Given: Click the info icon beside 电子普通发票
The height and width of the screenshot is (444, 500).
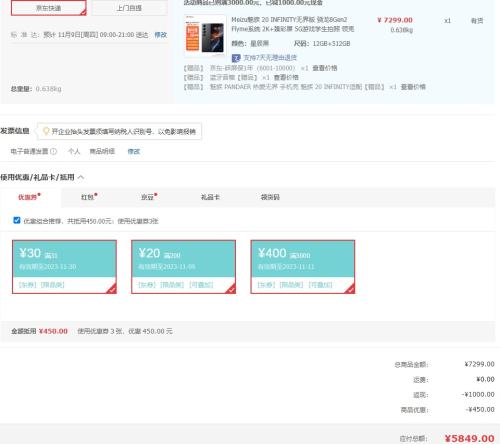Looking at the screenshot, I should pyautogui.click(x=53, y=151).
